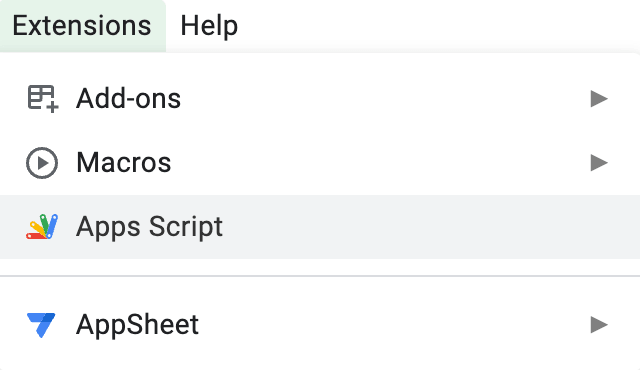Click blank space between Macros label and arrow
This screenshot has width=640, height=370.
[380, 163]
